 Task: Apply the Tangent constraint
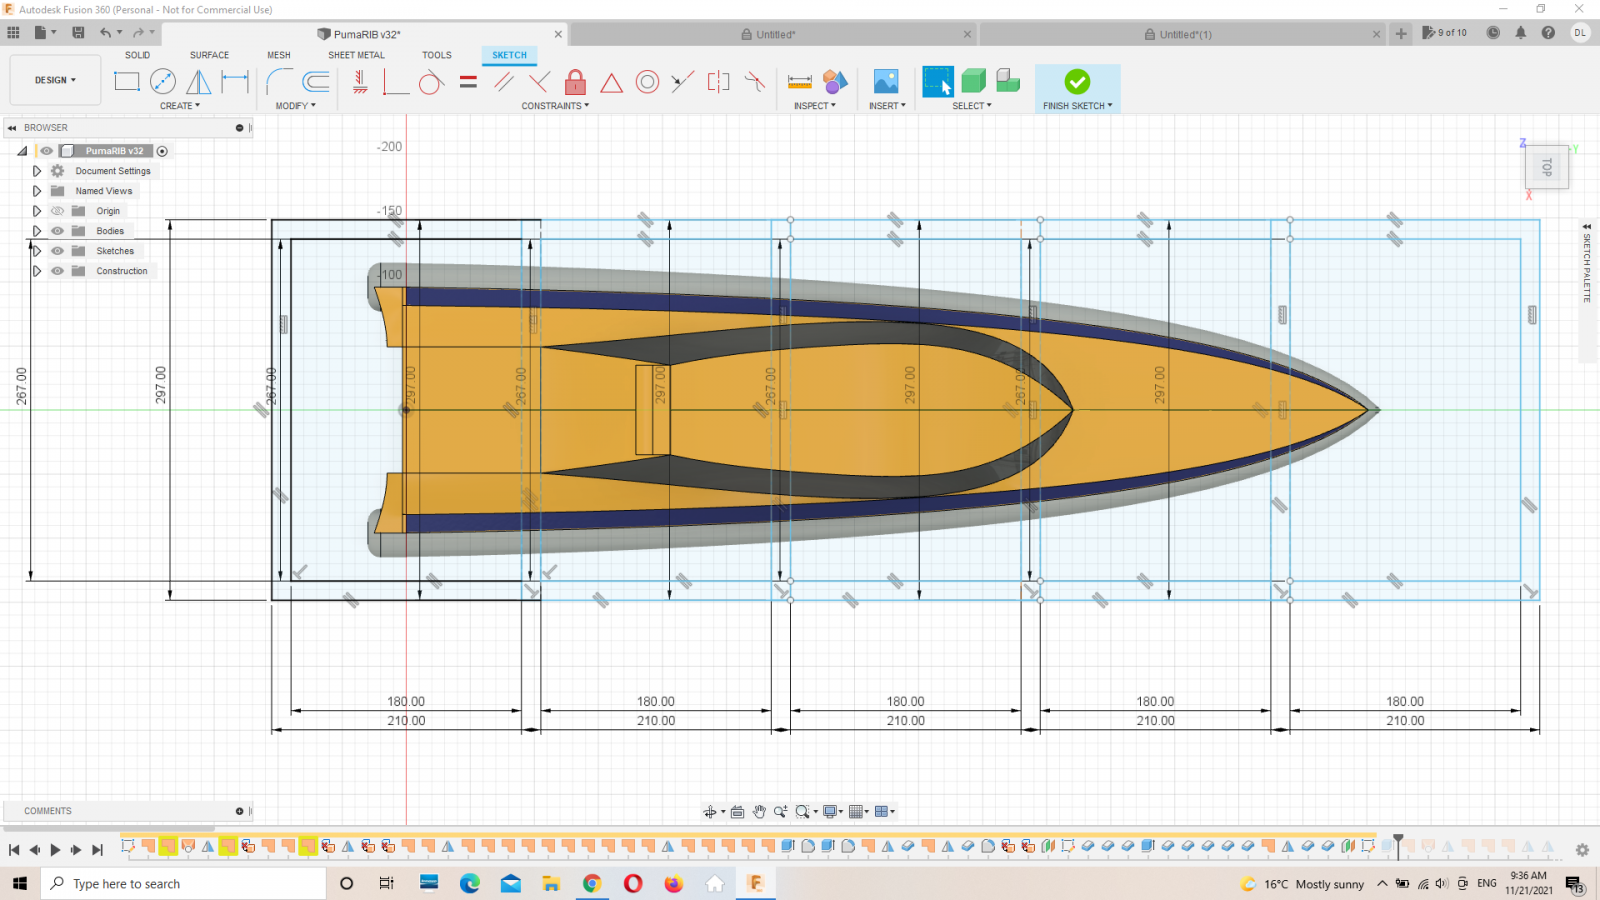pos(432,81)
